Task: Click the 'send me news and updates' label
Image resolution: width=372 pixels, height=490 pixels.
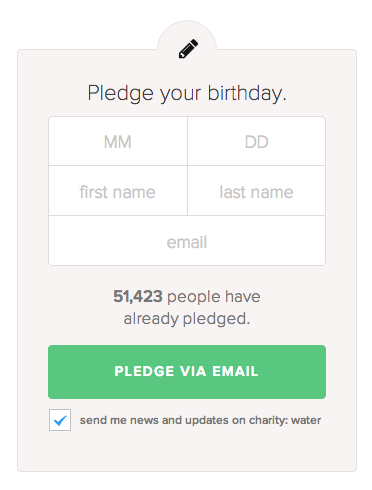Action: [200, 420]
